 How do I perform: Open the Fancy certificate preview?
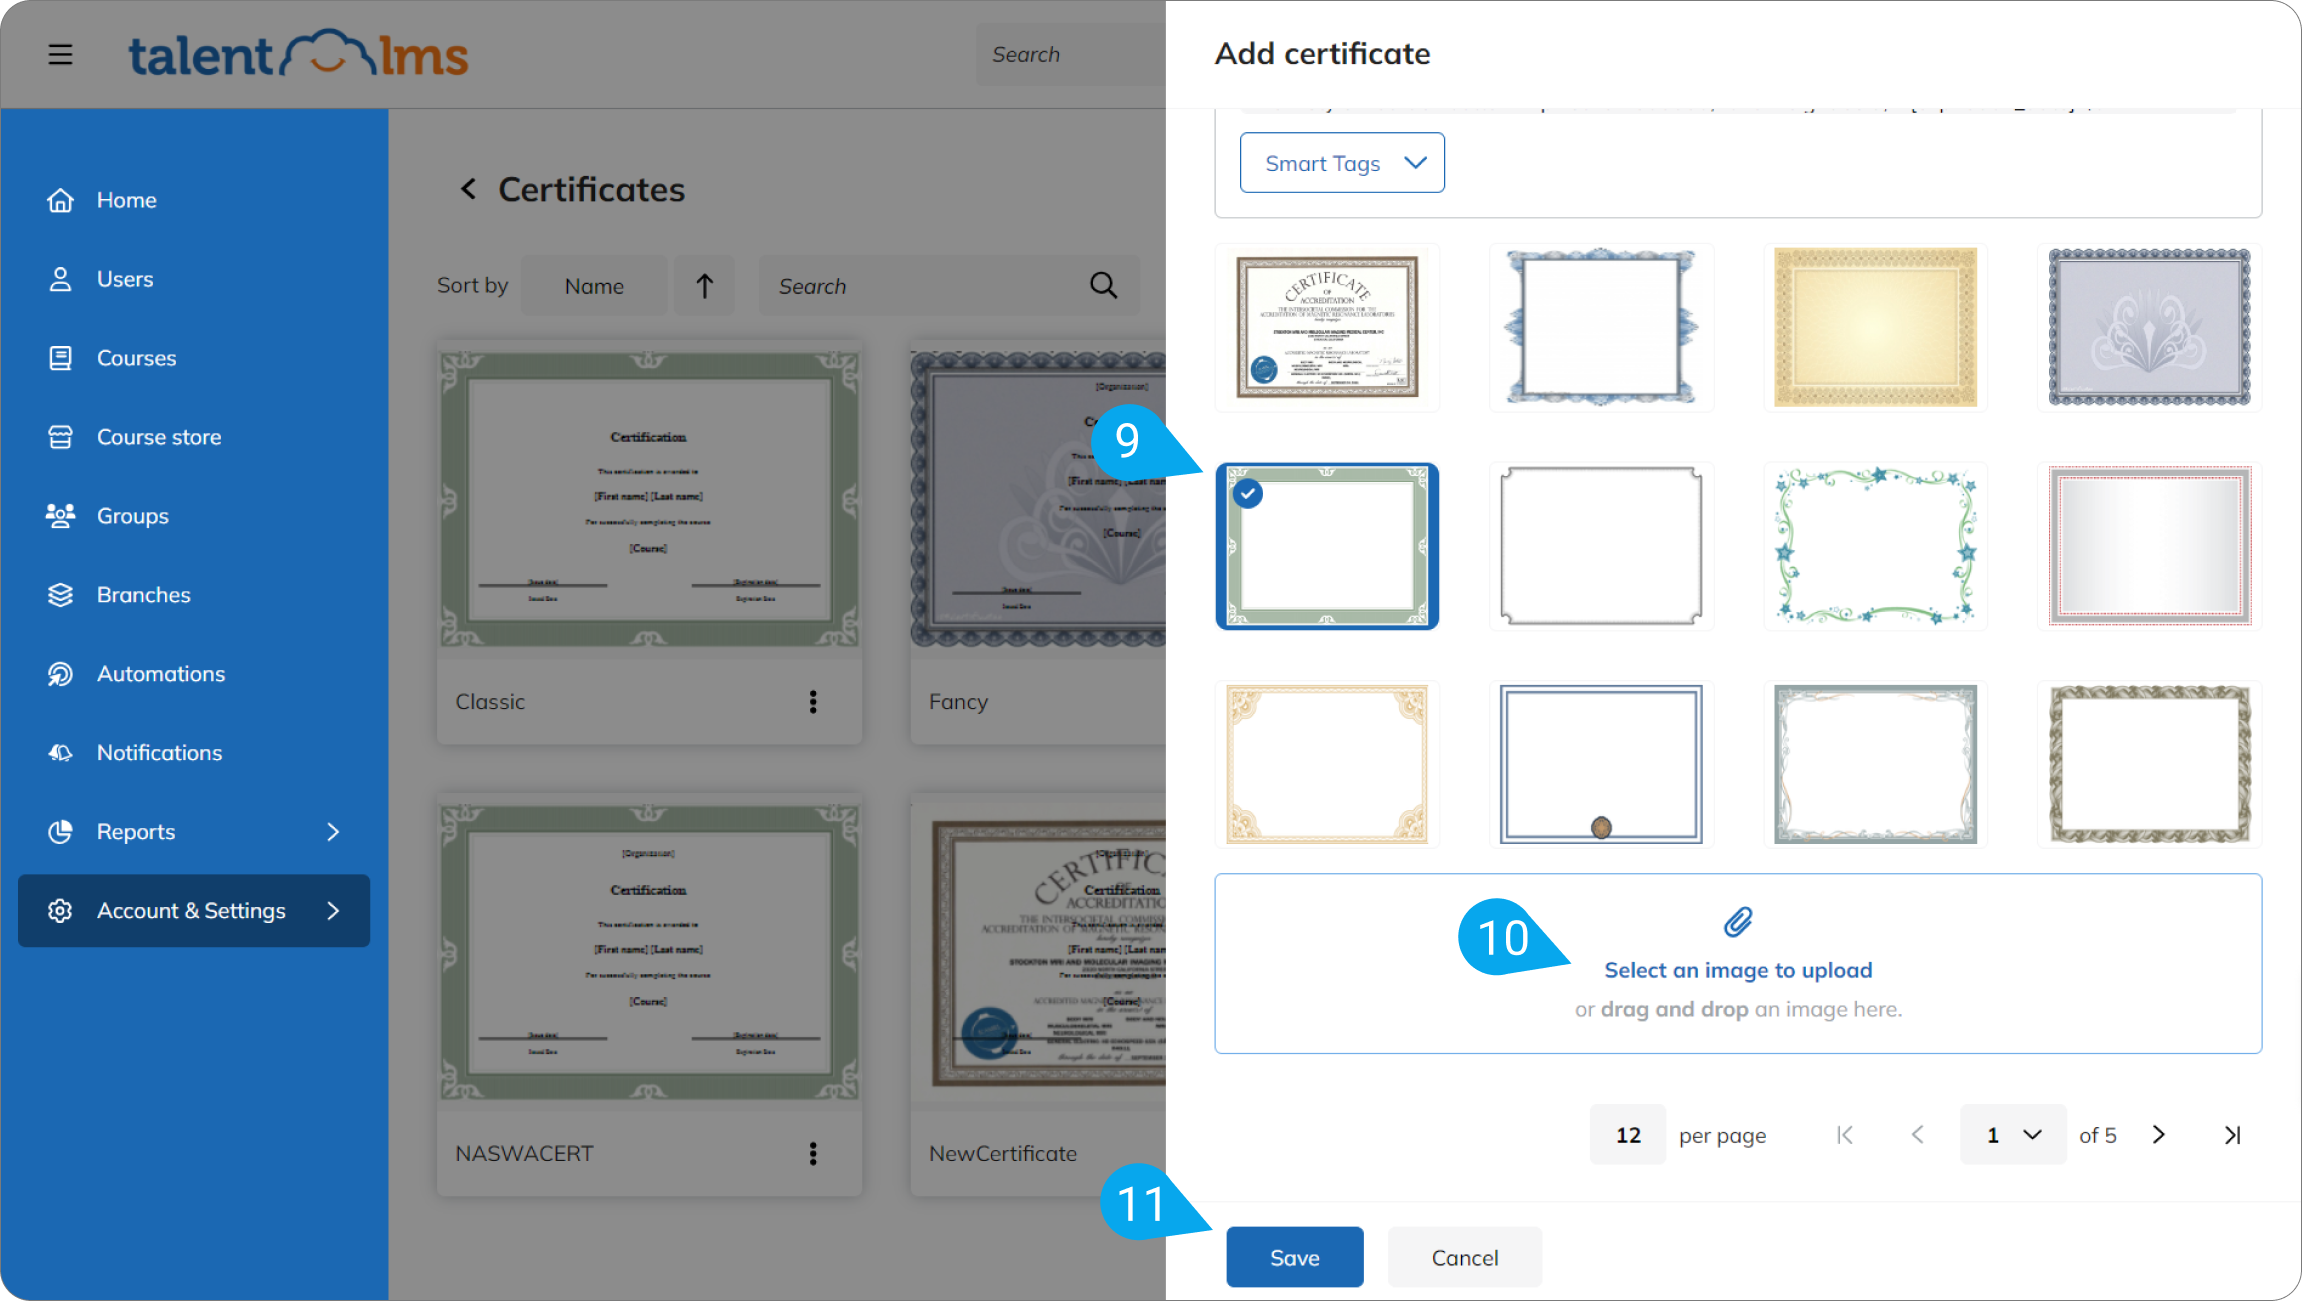pyautogui.click(x=1038, y=500)
